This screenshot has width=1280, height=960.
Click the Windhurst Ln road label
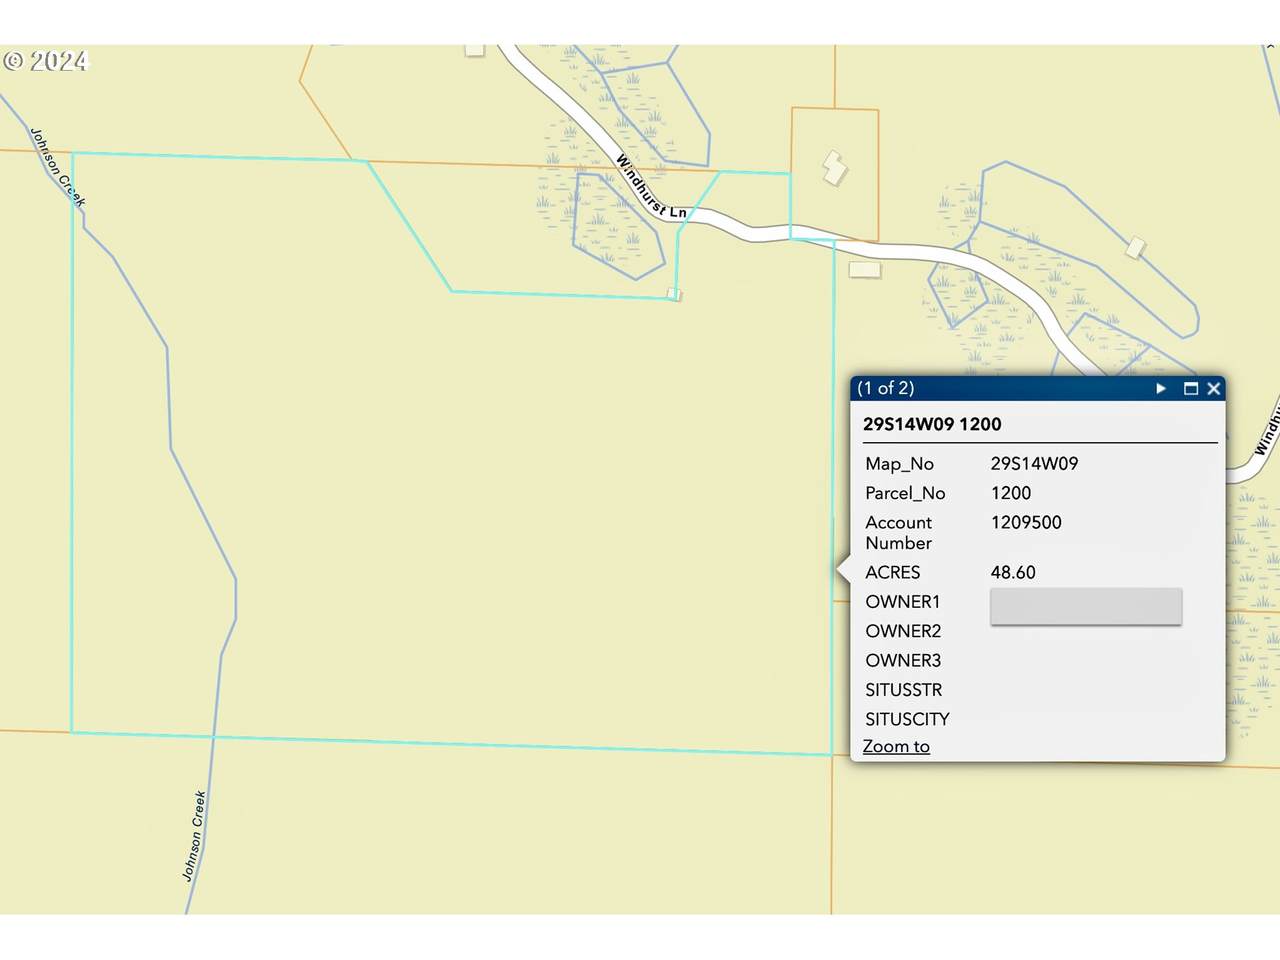[650, 187]
